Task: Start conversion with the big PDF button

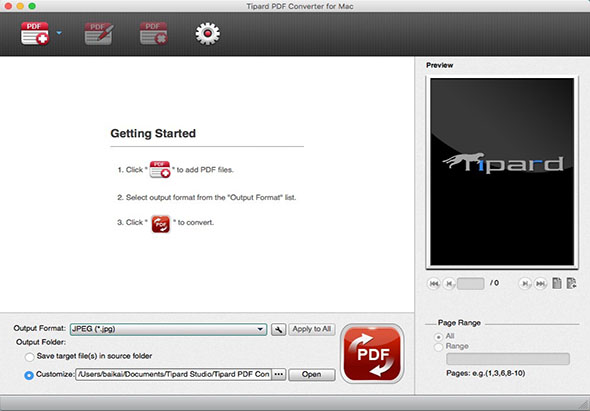Action: tap(372, 353)
